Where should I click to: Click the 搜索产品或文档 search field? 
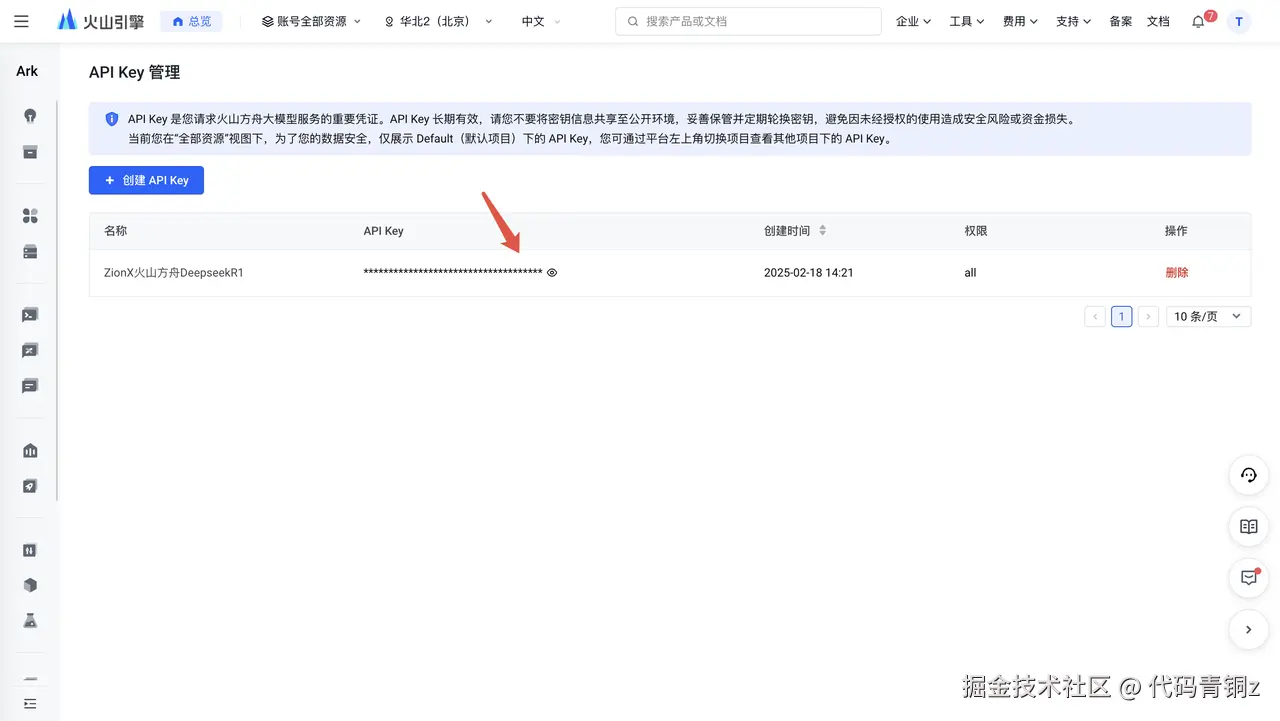click(748, 21)
